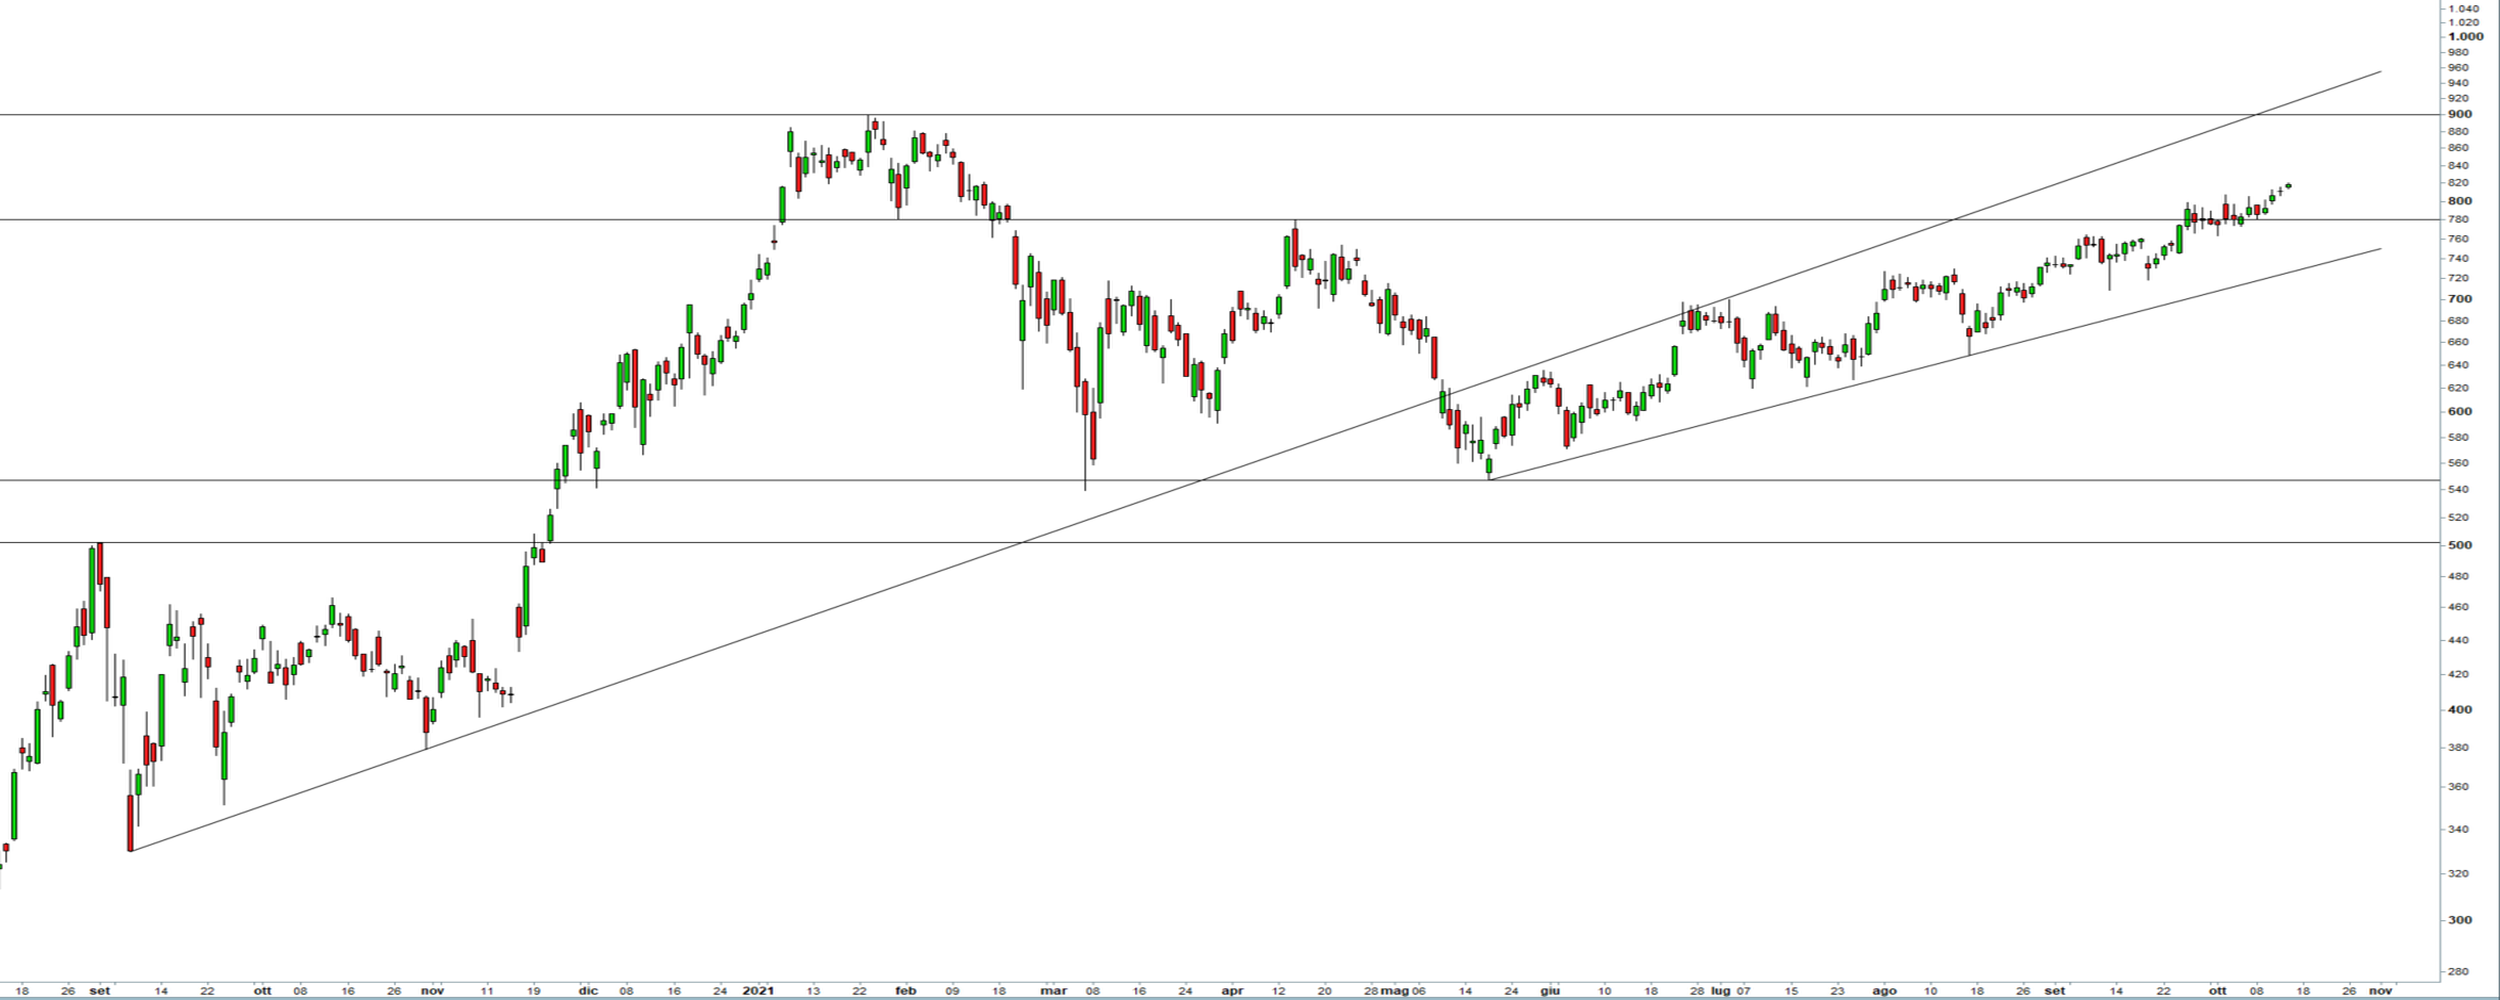Click the apr month label on the time axis
The width and height of the screenshot is (2500, 1000).
tap(1233, 991)
